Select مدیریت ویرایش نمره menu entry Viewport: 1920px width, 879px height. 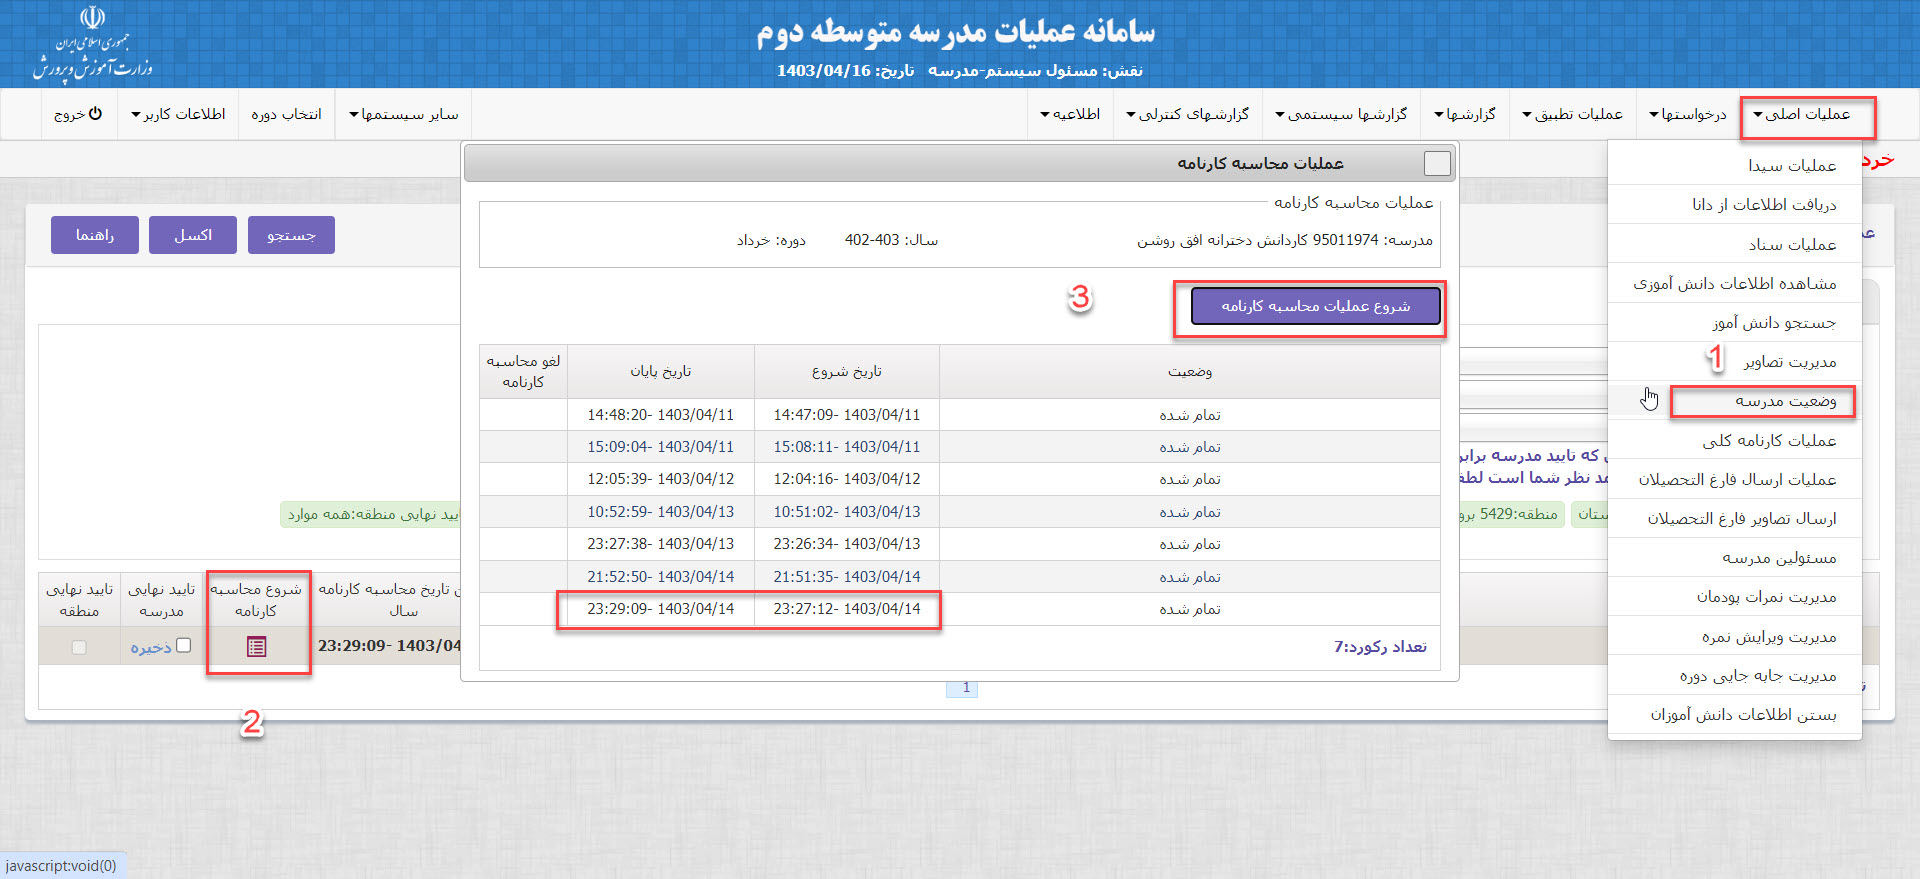(1769, 637)
